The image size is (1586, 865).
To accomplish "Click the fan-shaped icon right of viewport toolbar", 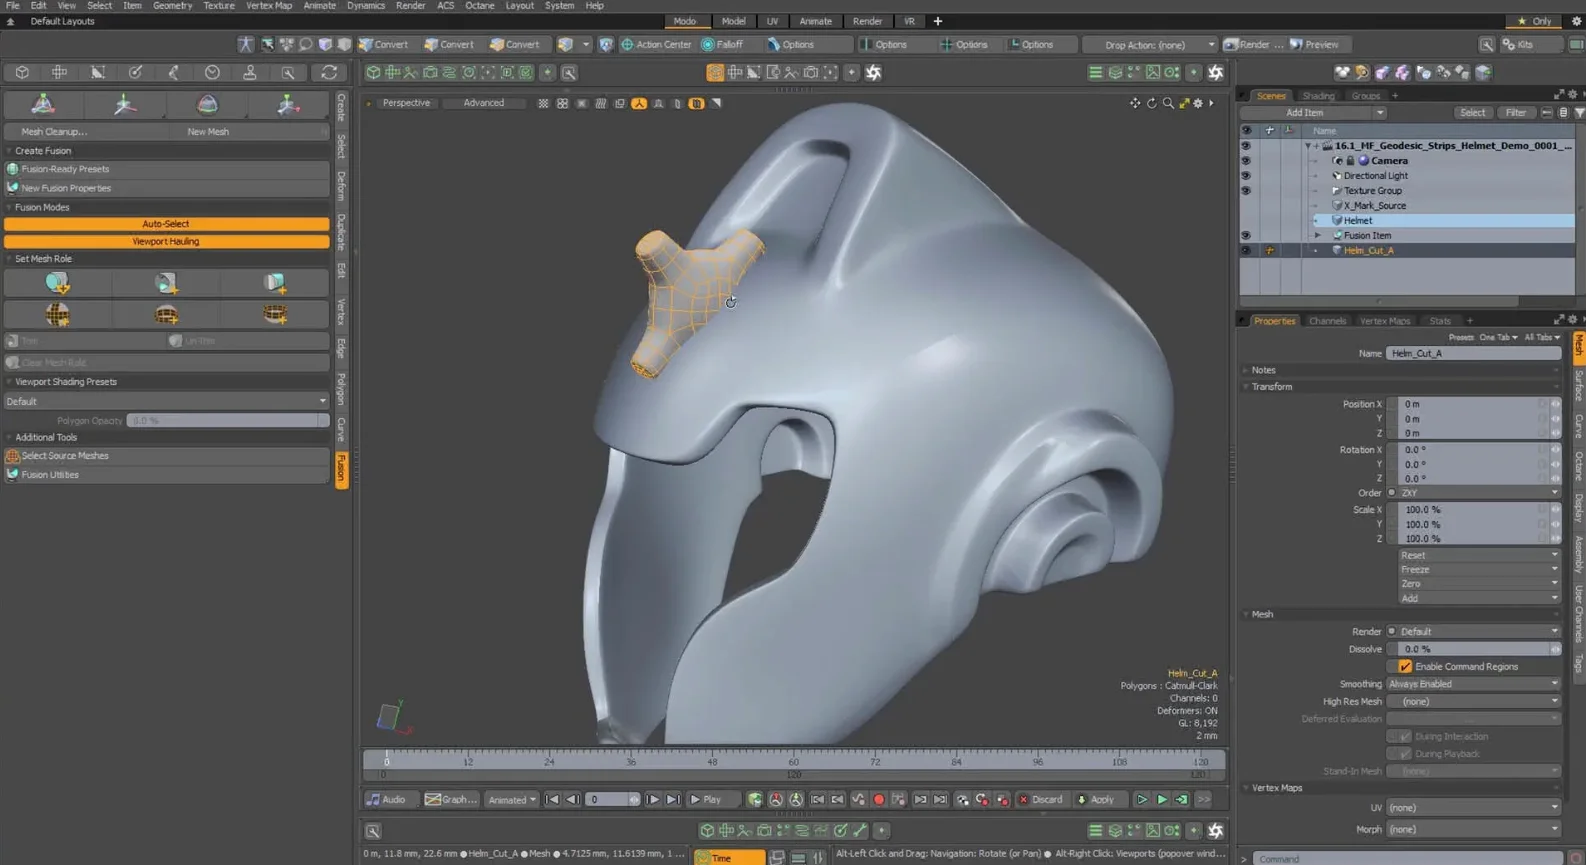I will (873, 72).
